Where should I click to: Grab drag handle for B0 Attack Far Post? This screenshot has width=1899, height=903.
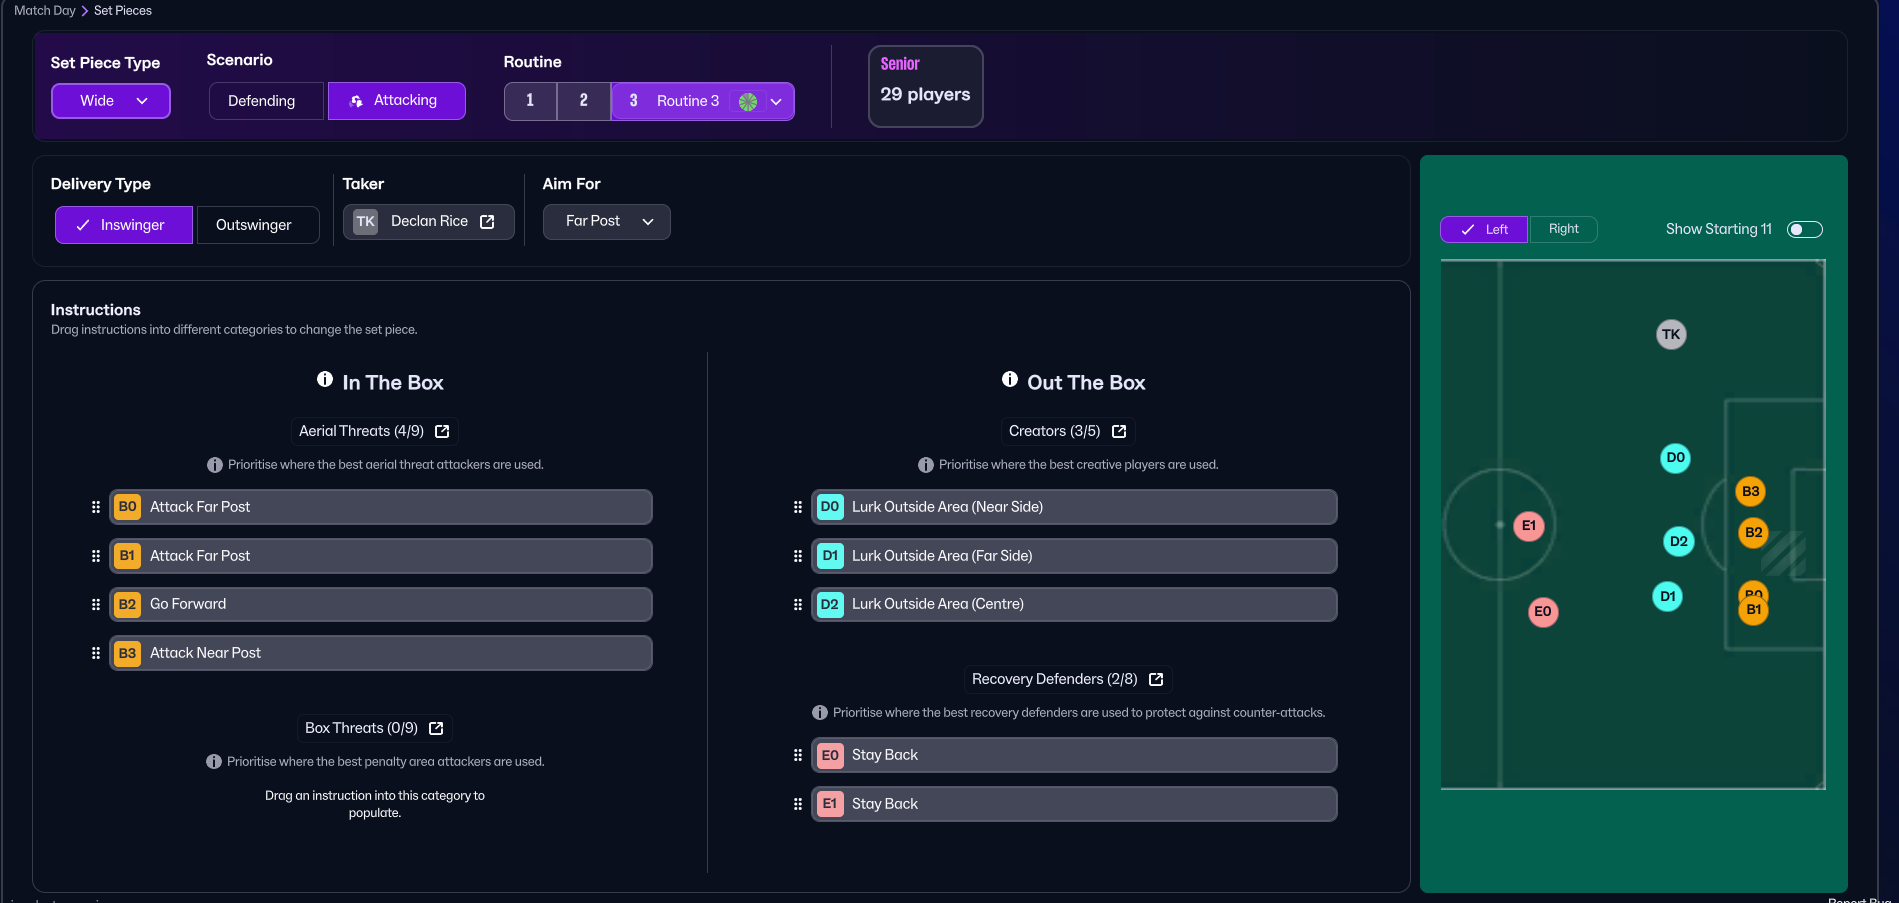96,507
